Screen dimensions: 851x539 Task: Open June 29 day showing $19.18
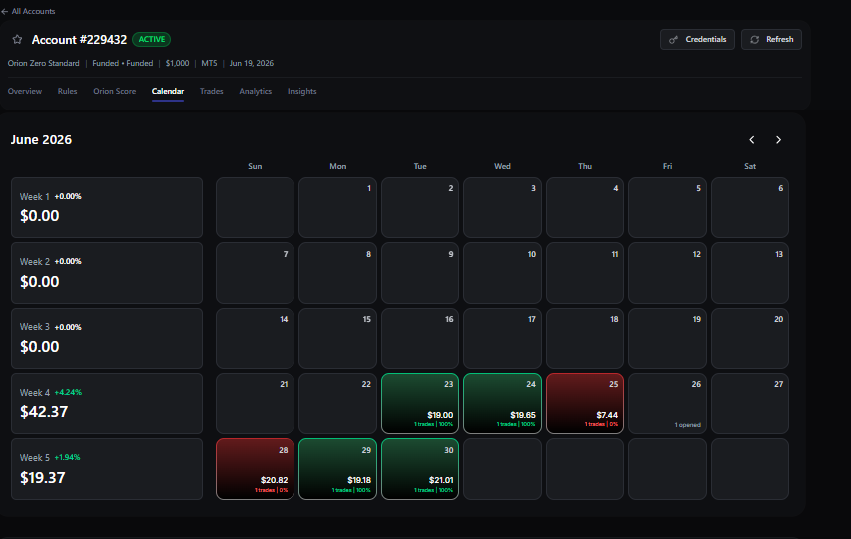click(x=338, y=469)
